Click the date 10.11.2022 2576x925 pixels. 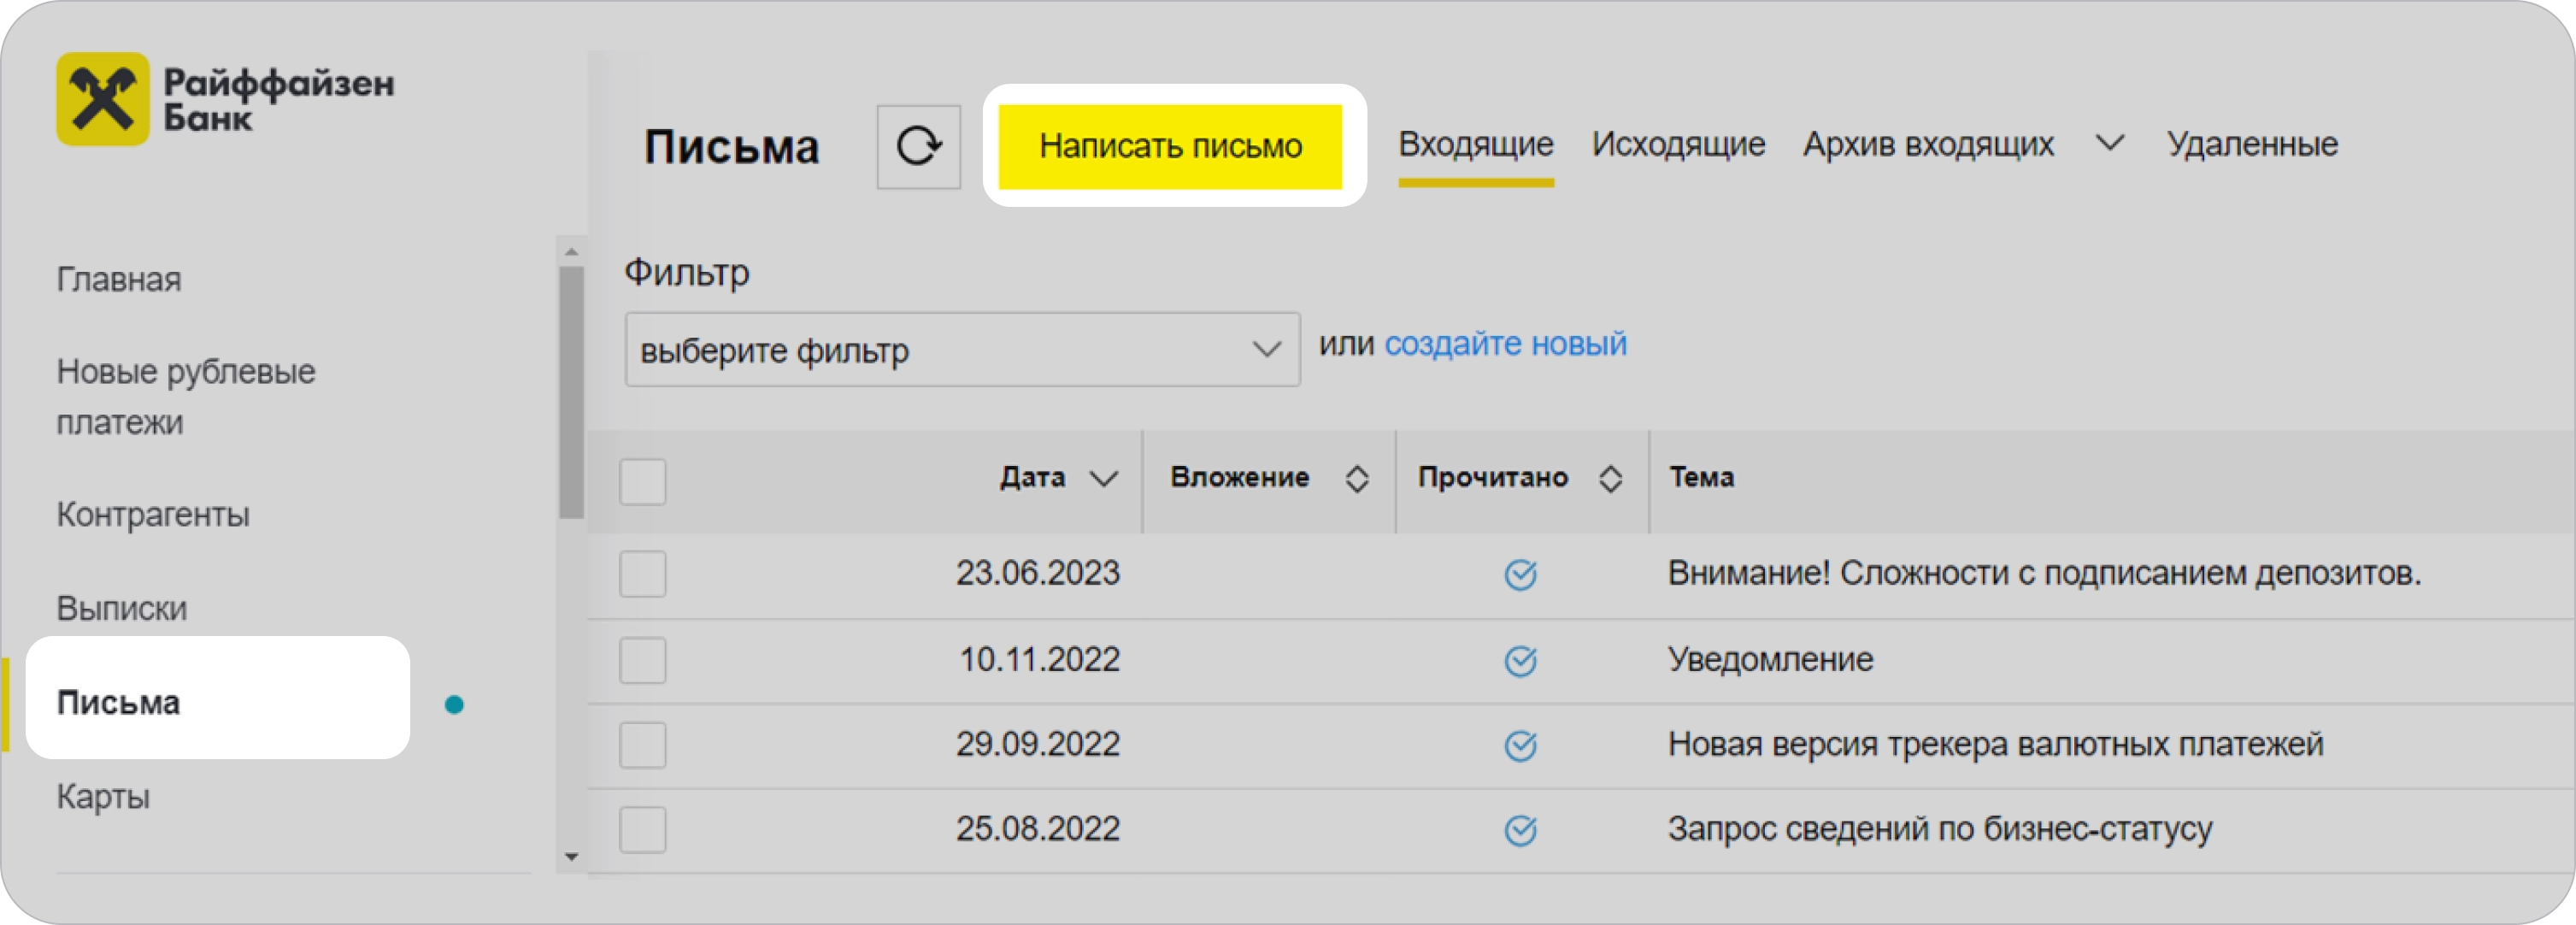point(1039,659)
